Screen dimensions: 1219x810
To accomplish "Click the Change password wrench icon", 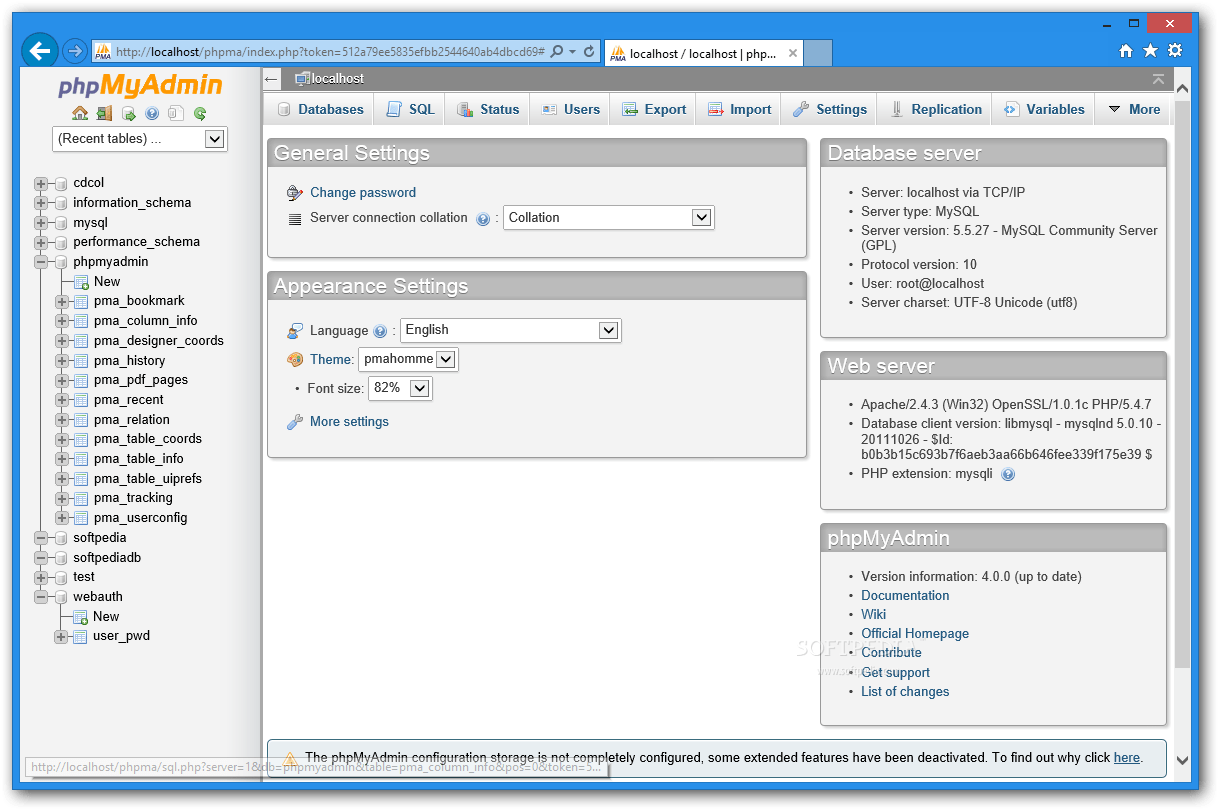I will click(294, 192).
